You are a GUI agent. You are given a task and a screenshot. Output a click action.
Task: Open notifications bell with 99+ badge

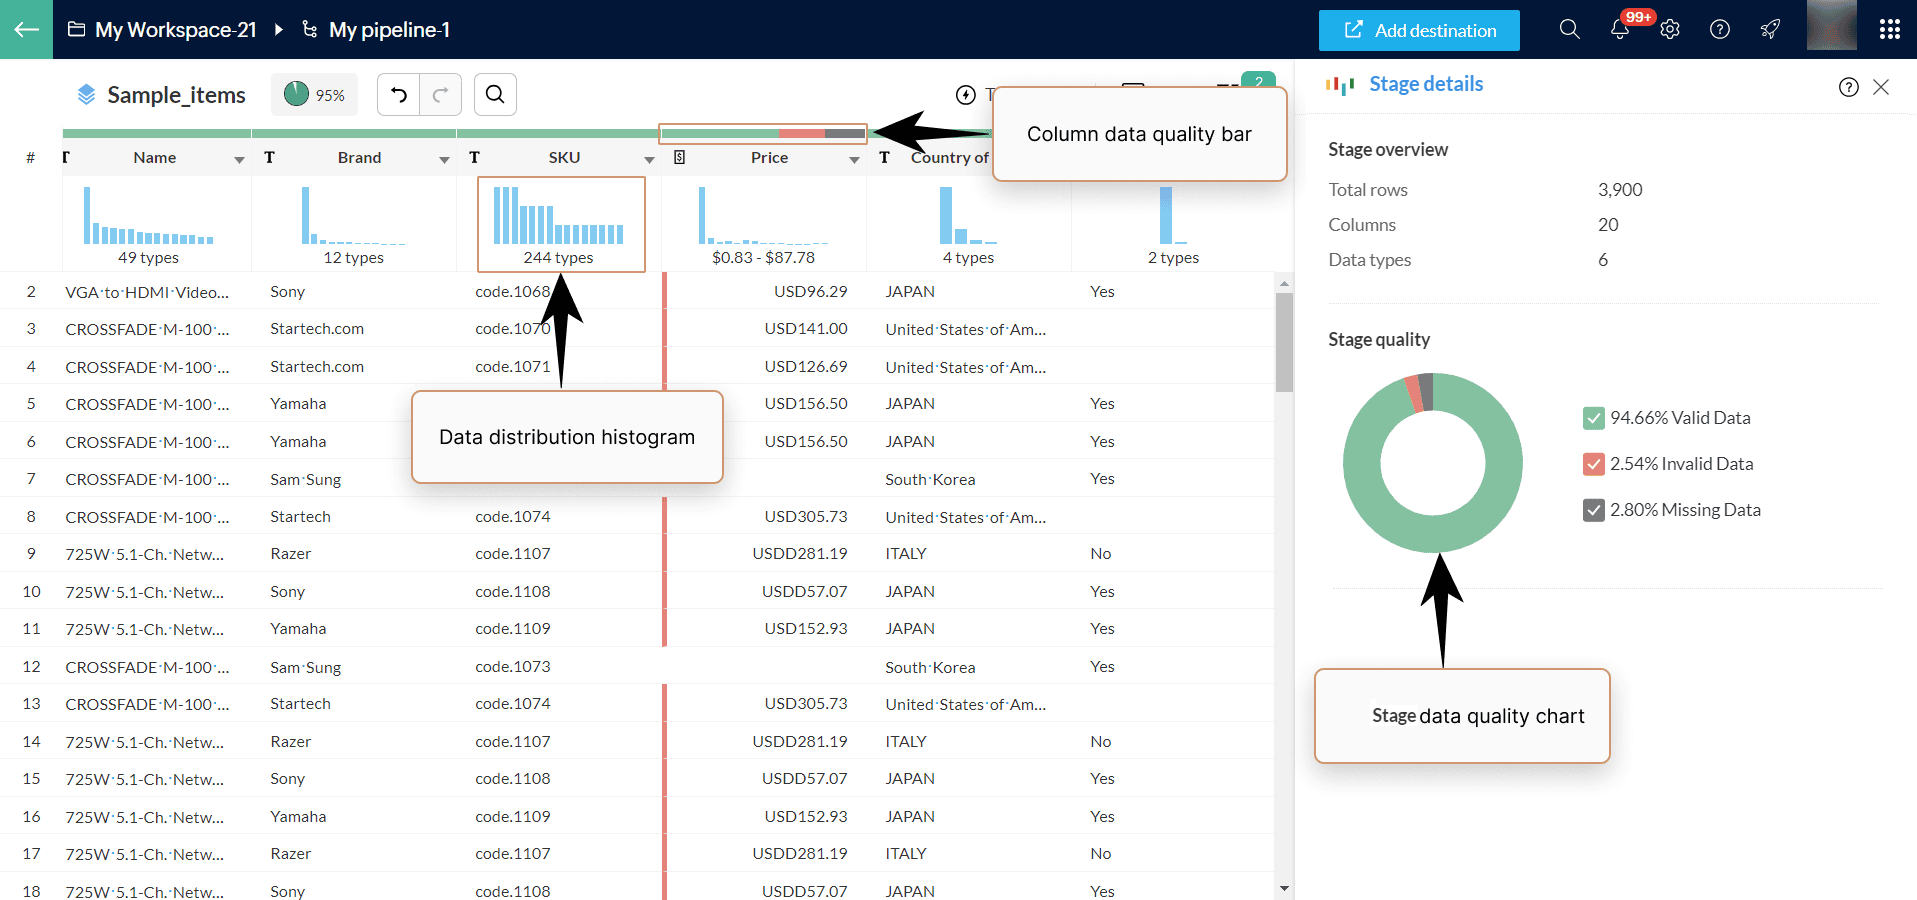click(x=1620, y=30)
